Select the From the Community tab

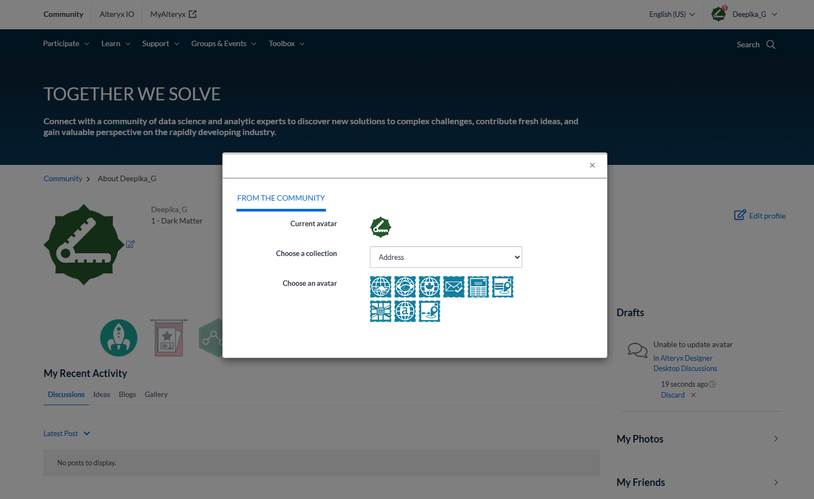point(281,198)
